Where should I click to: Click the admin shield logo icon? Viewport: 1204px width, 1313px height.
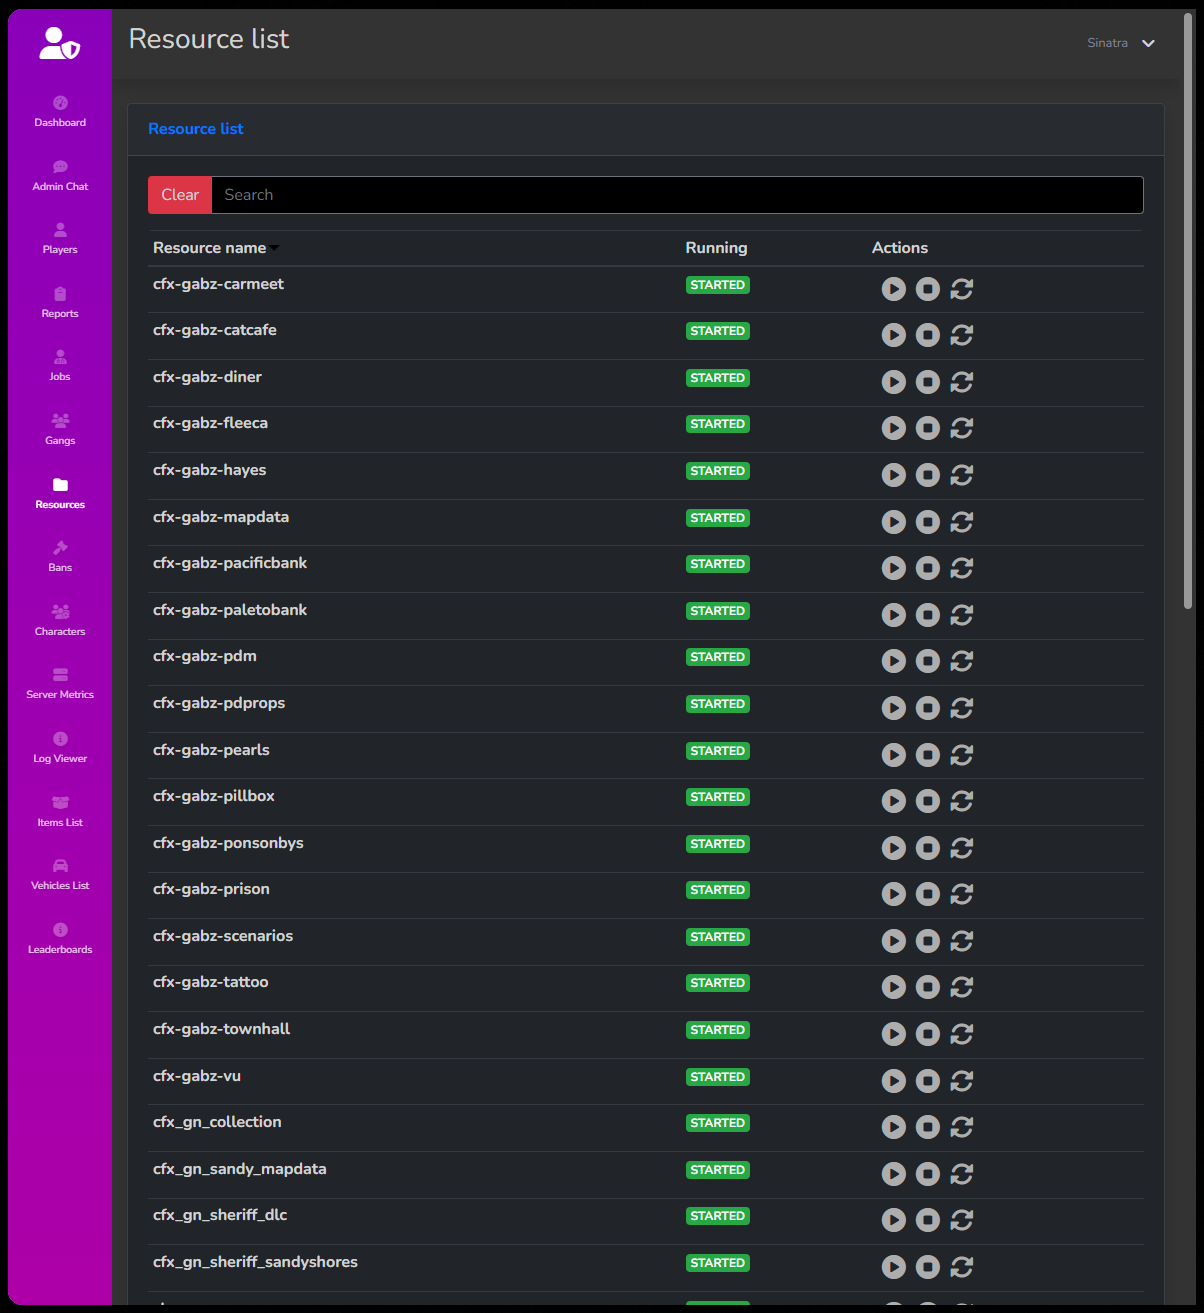click(59, 43)
